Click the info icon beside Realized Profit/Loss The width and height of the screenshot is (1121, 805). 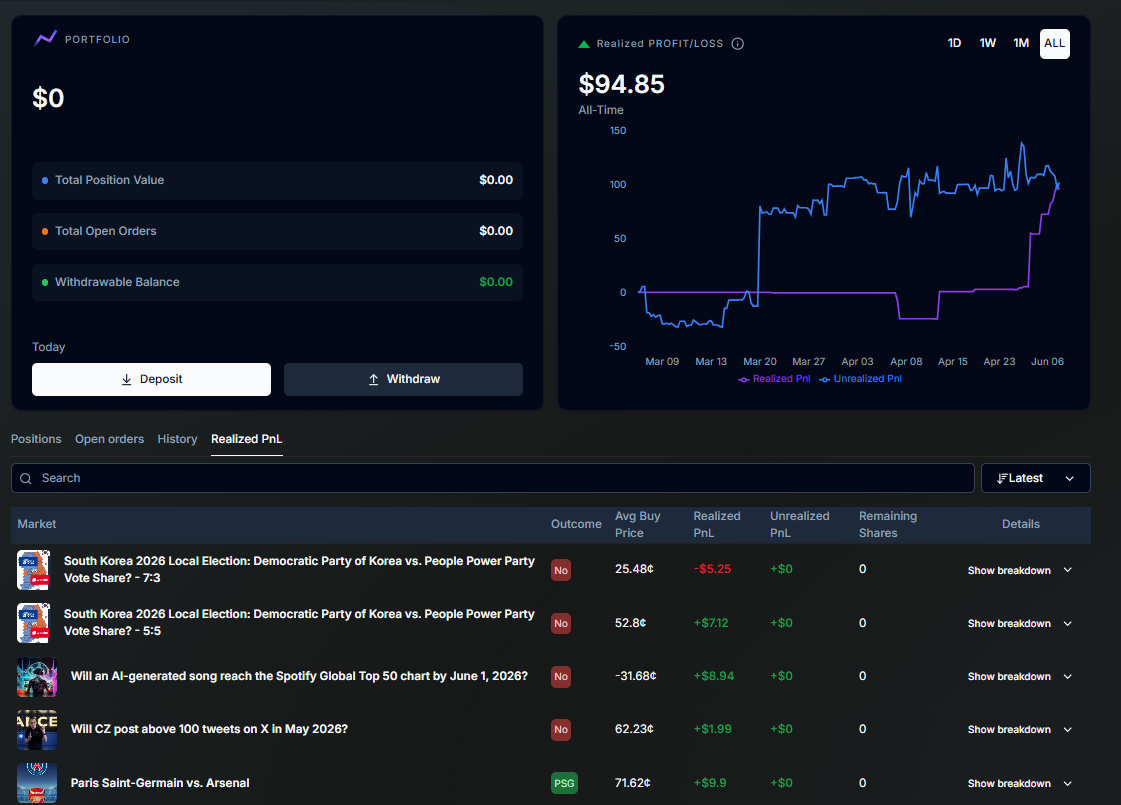pos(738,44)
